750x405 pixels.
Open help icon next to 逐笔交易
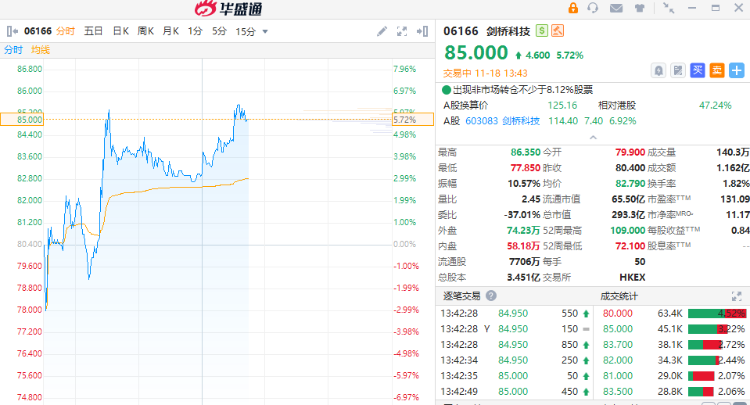(491, 296)
